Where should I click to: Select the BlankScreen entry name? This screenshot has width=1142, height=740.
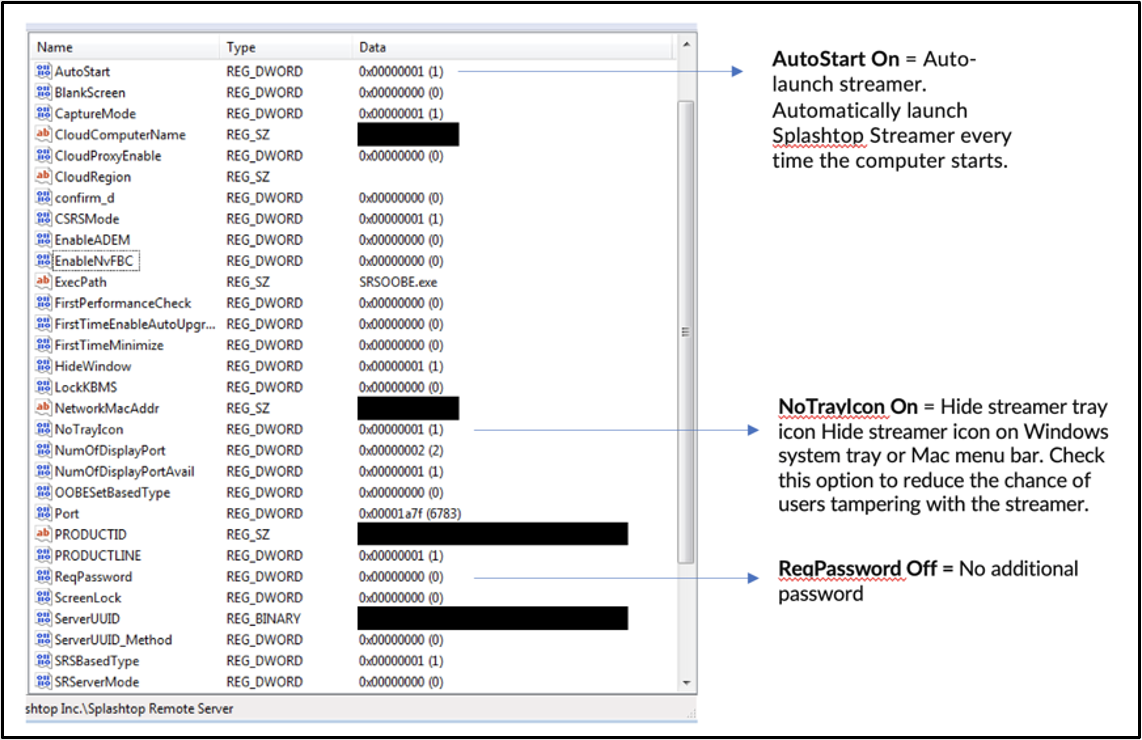[90, 92]
